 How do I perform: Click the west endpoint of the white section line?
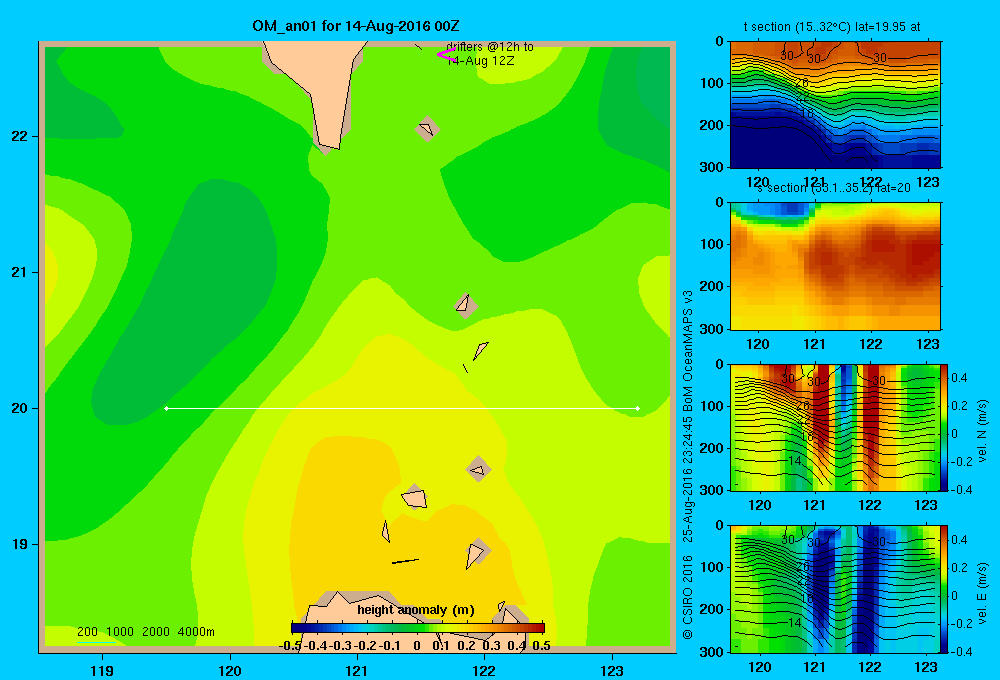click(166, 408)
